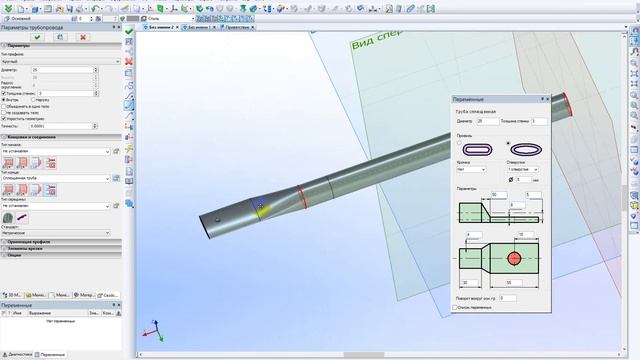Switch to the '3D М...' bottom panel tab
The image size is (640, 360).
[x=12, y=295]
